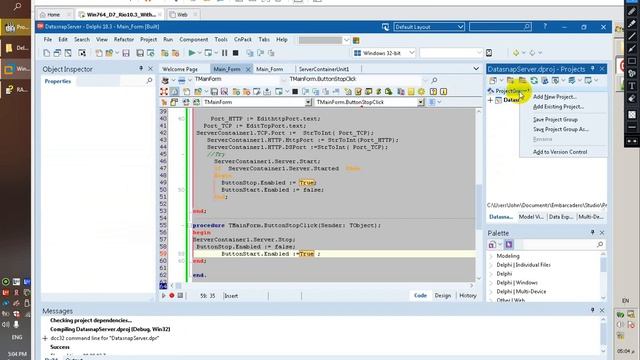This screenshot has height=360, width=640.
Task: Click the Palette search field
Action: (x=563, y=244)
